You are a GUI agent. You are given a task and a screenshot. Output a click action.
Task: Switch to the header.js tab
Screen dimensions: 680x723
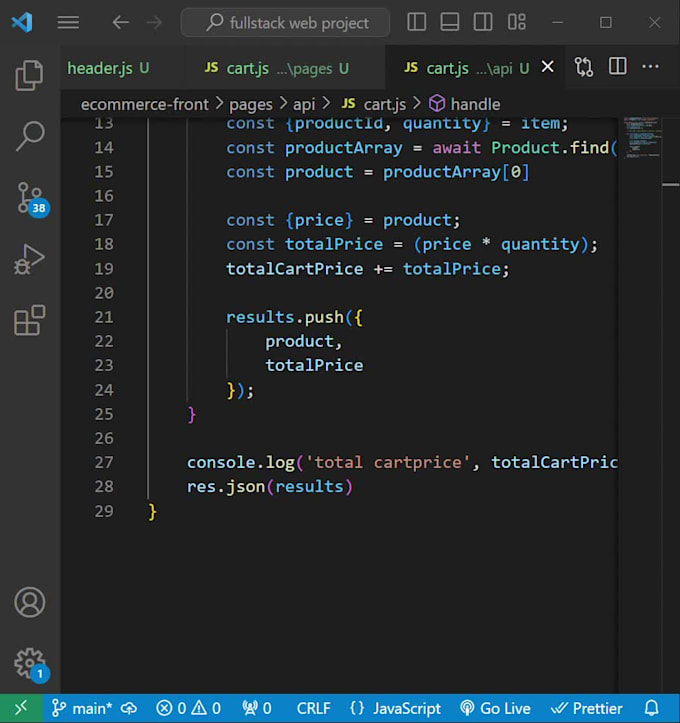point(108,68)
